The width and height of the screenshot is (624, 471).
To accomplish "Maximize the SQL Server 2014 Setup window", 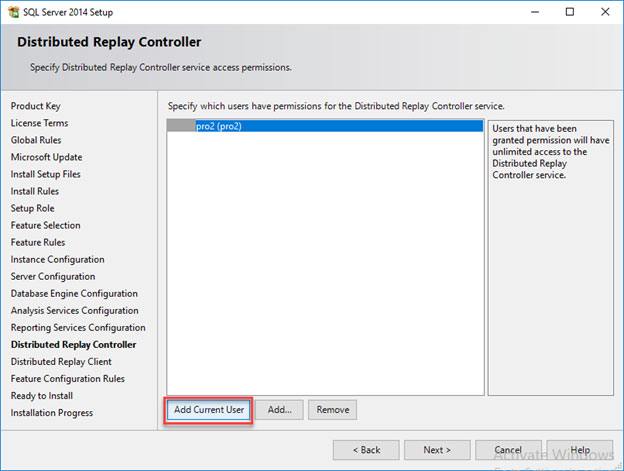I will click(570, 12).
